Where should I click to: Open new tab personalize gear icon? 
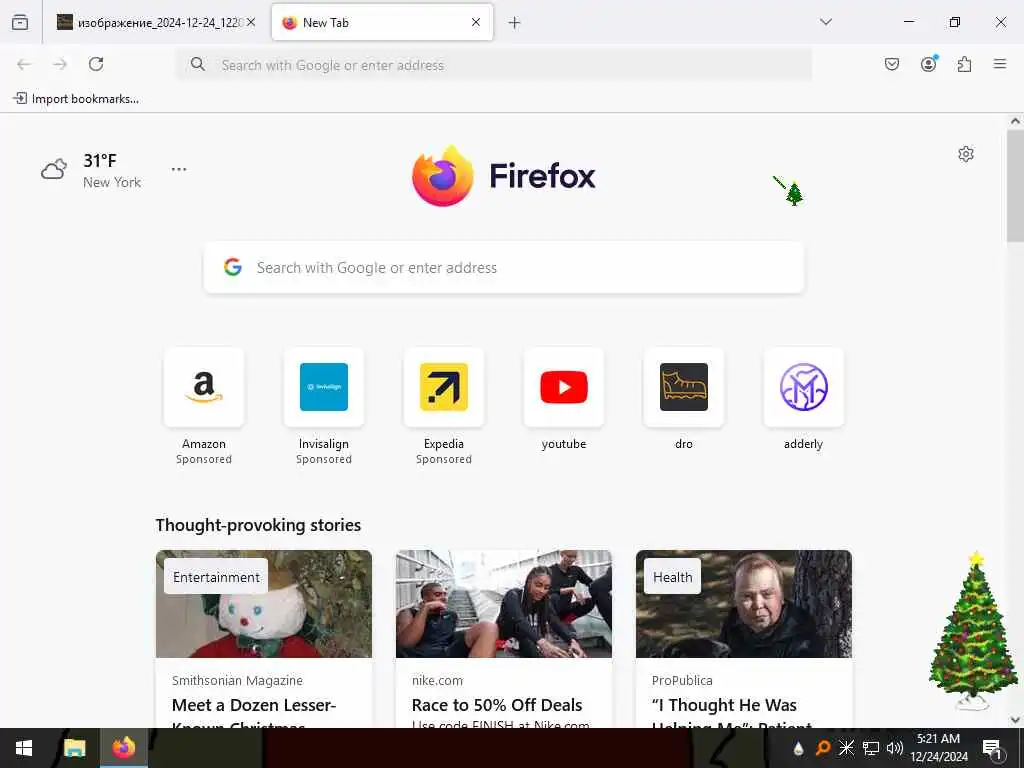[966, 154]
